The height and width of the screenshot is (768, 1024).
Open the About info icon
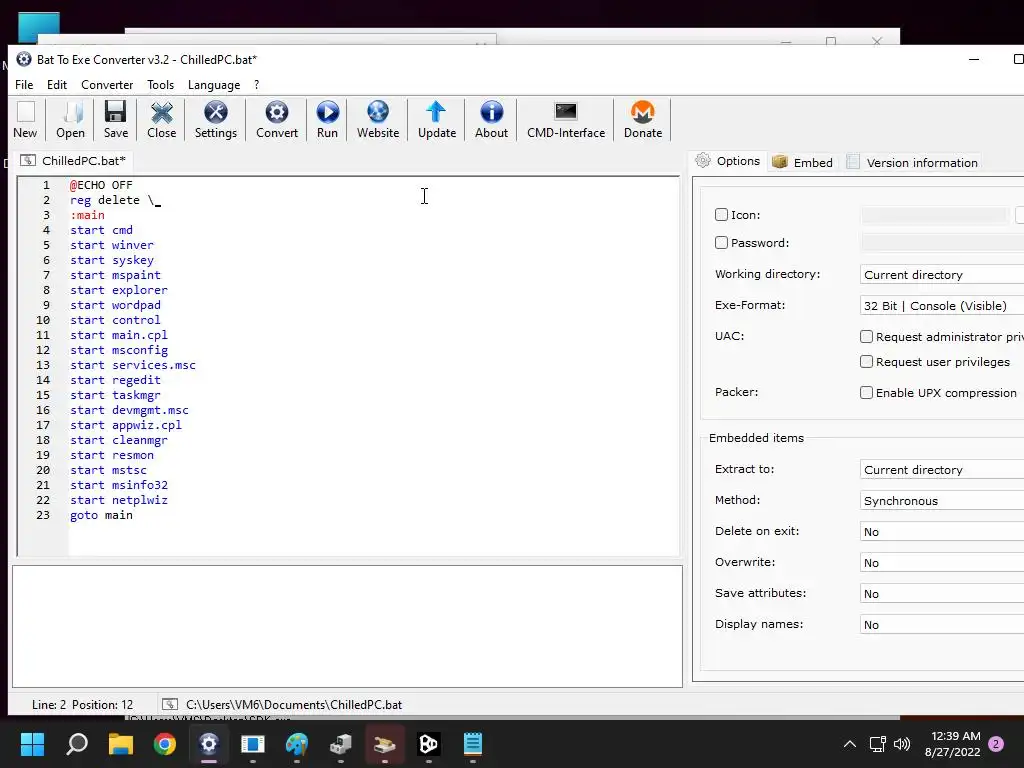click(491, 120)
